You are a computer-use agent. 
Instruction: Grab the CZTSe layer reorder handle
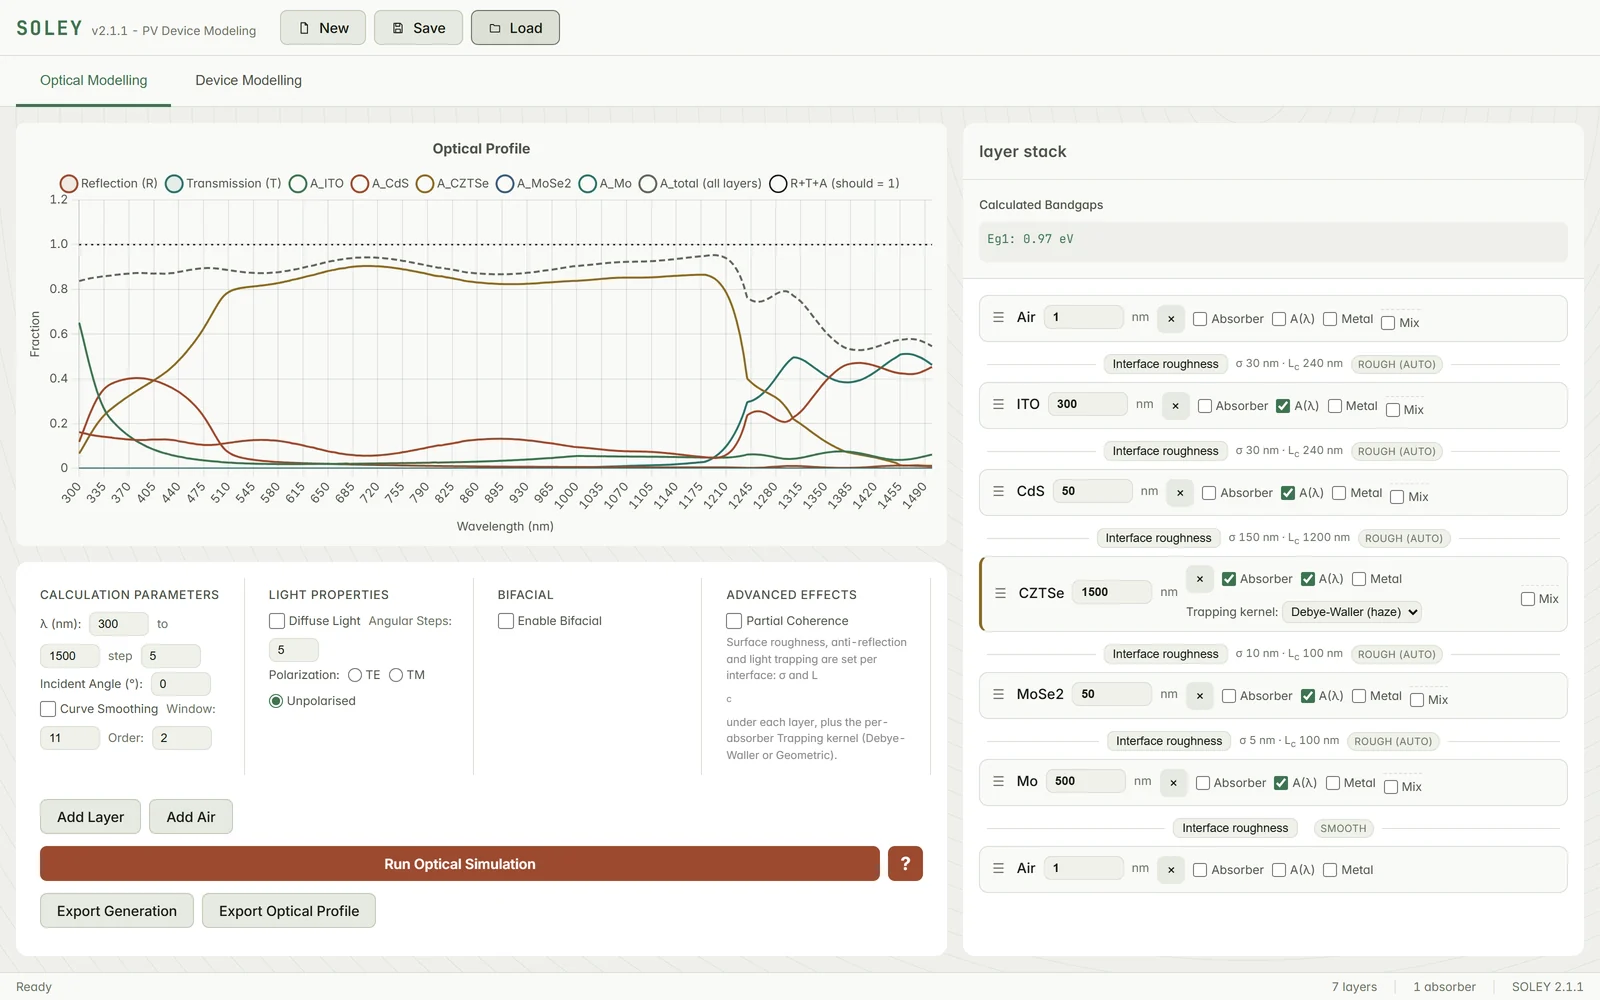(x=1000, y=593)
